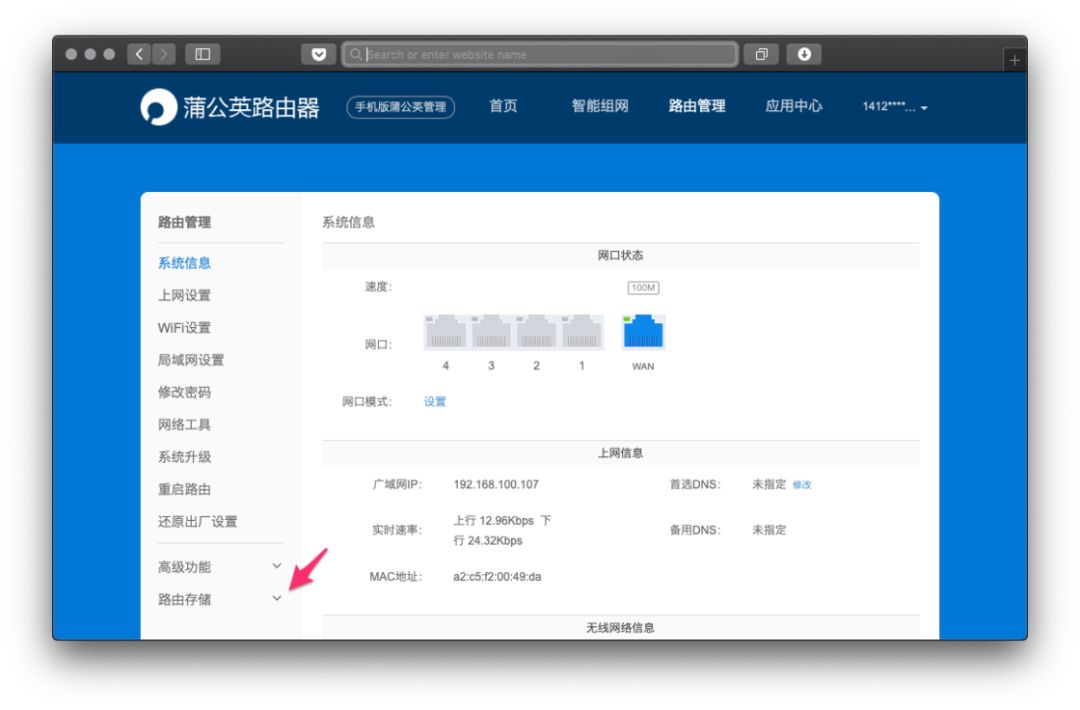Open WiFi设置 in sidebar
Viewport: 1080px width, 710px height.
[x=185, y=328]
